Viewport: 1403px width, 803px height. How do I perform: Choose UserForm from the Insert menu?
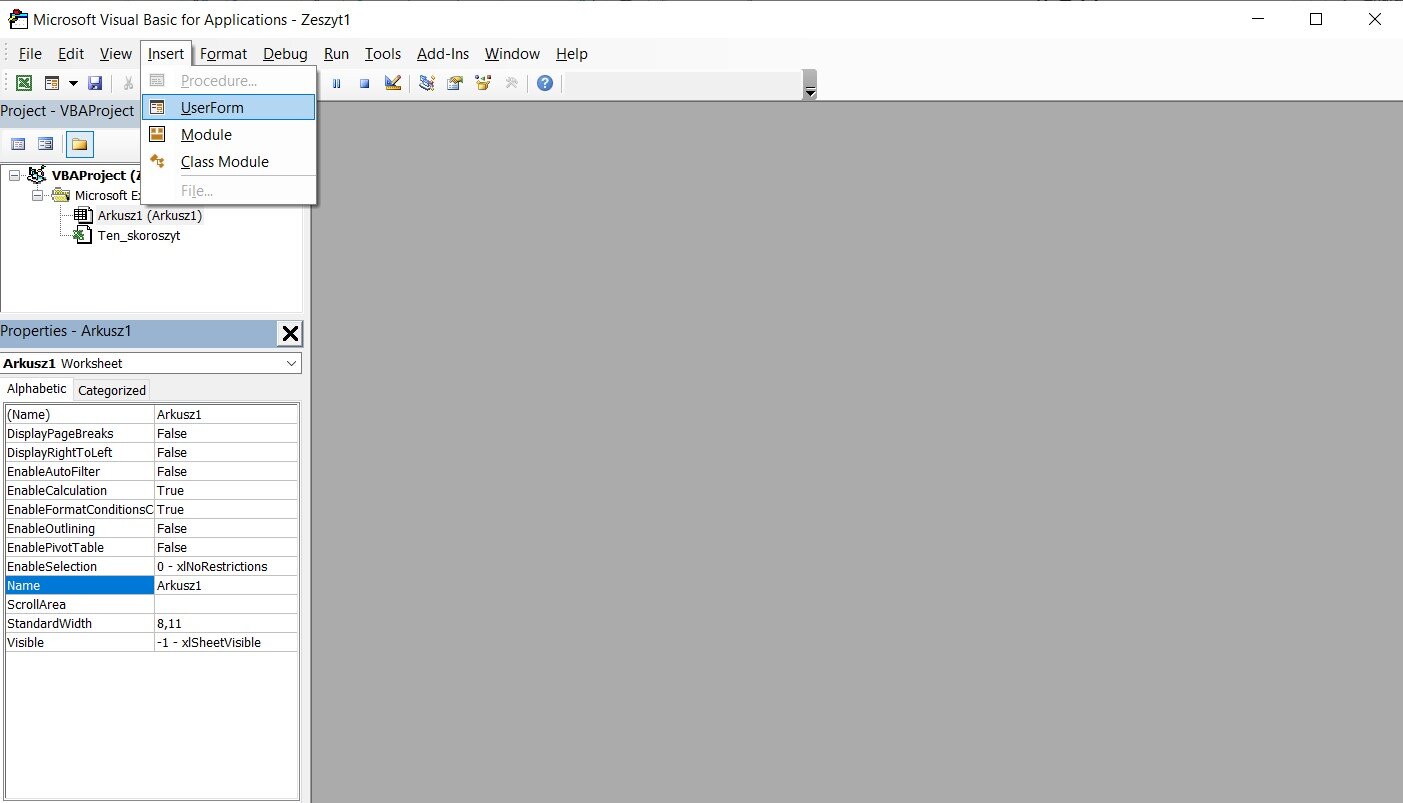pos(229,108)
